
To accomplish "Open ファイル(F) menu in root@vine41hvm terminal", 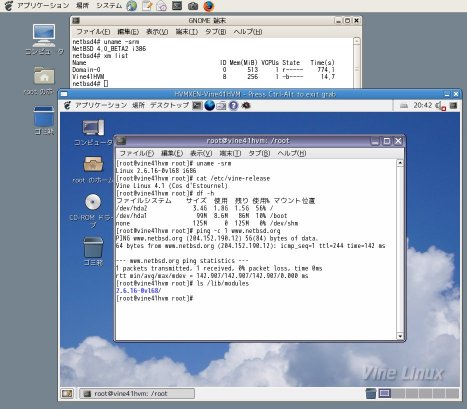I will point(137,153).
